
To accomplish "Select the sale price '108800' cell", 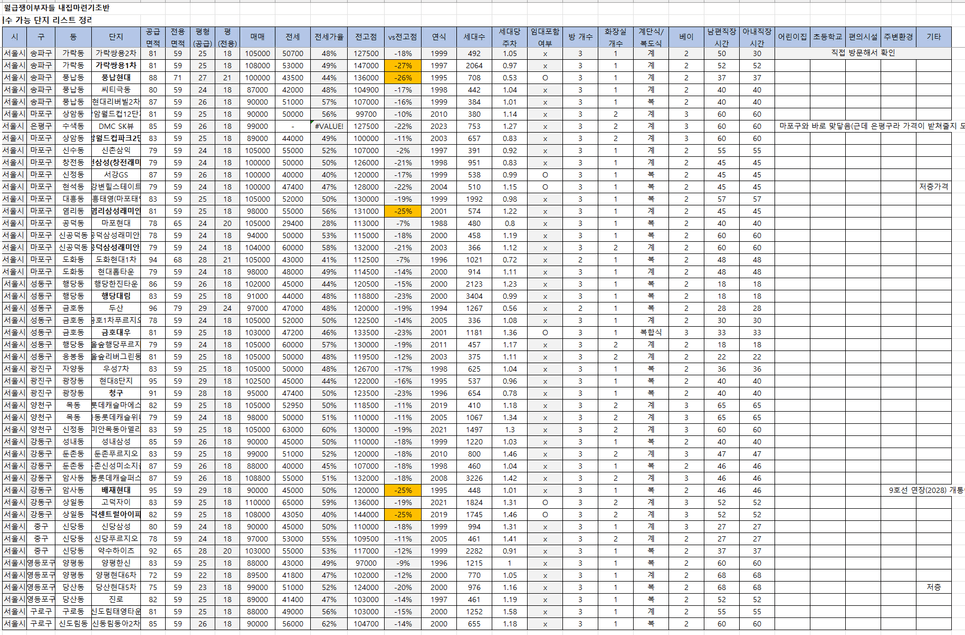I will 257,478.
